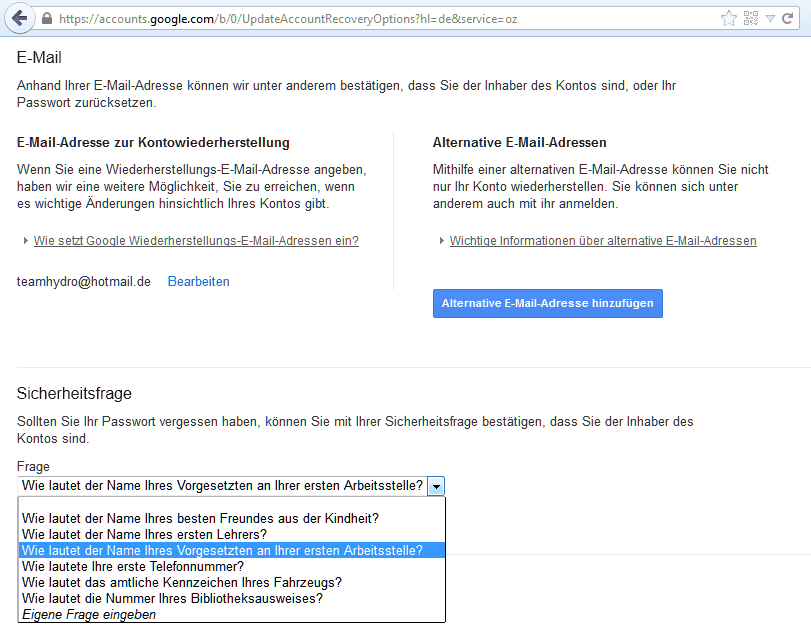Open 'Wichtige Informationen über alternative E-Mail-Adressen' link
The height and width of the screenshot is (631, 811).
tap(603, 241)
